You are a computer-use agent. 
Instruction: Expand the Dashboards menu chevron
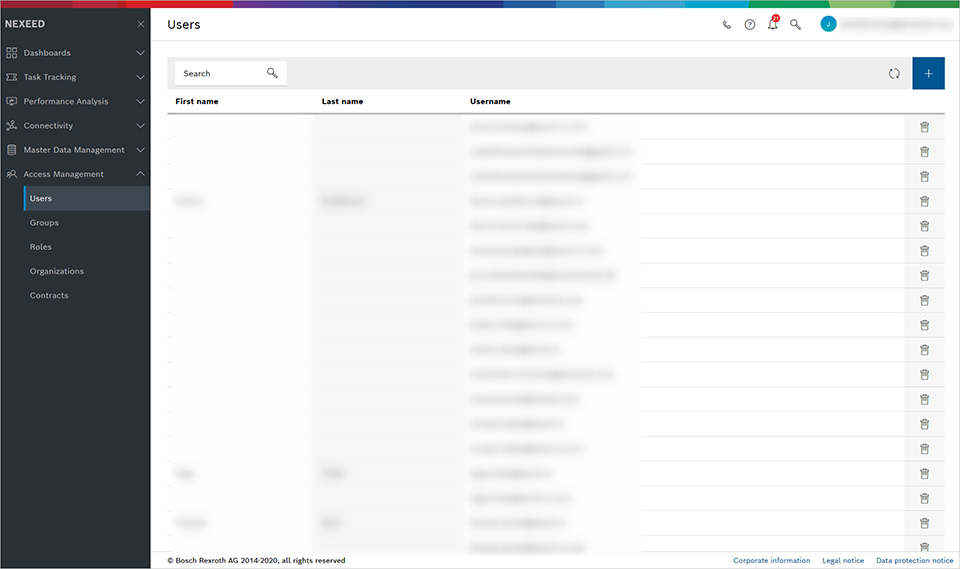point(140,53)
